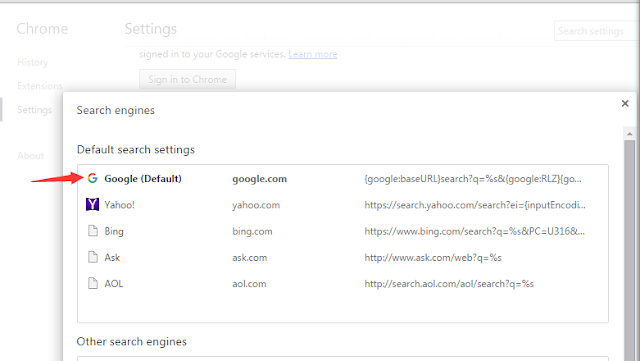This screenshot has height=361, width=640.
Task: Open About in Chrome sidebar
Action: tap(31, 156)
